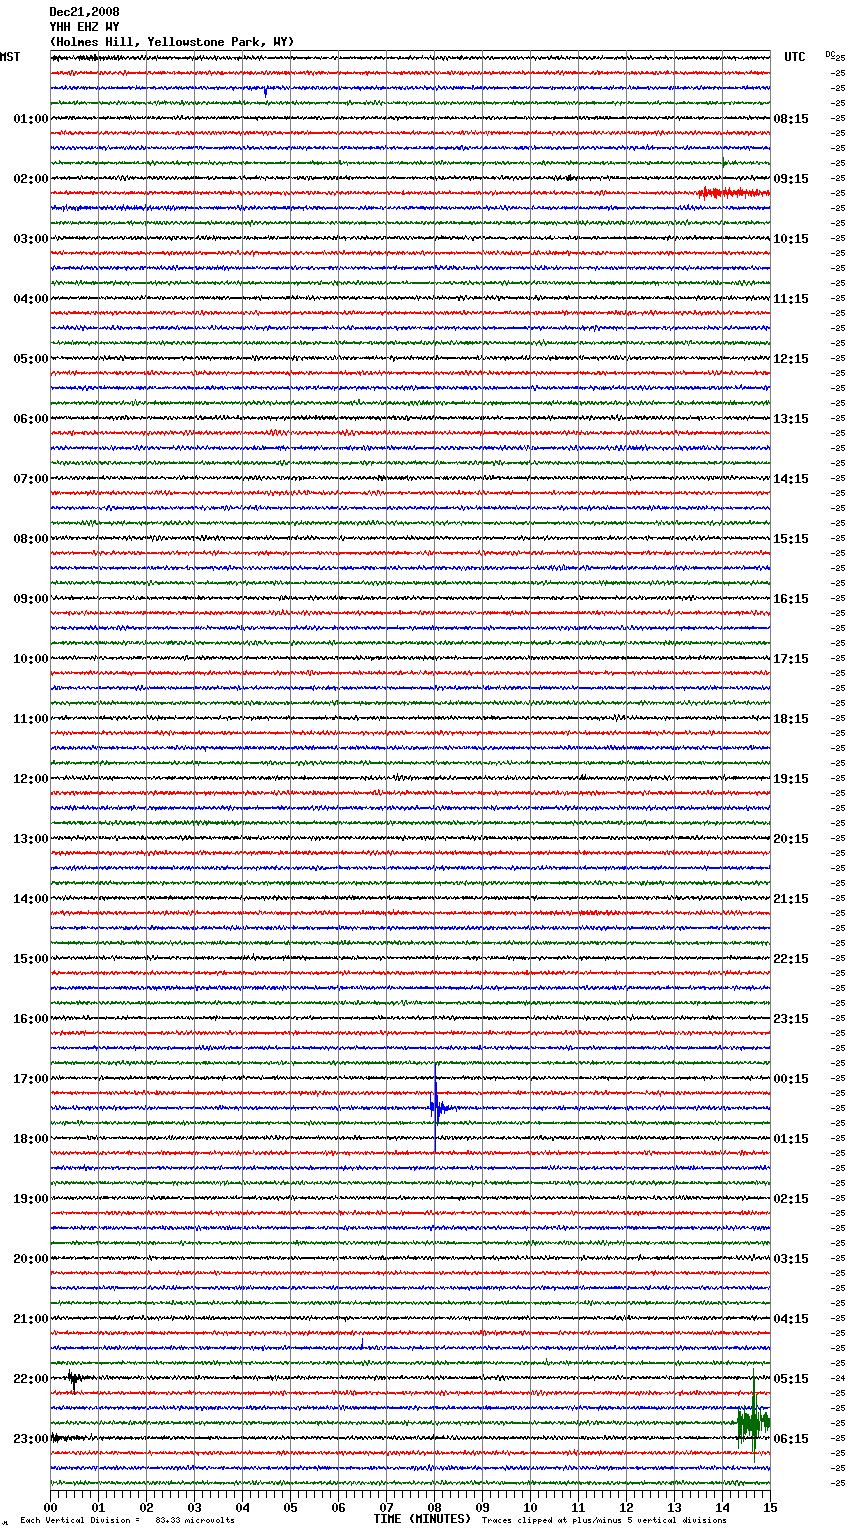Click the station code YHH EHZ WY
This screenshot has height=1534, width=850.
[84, 27]
